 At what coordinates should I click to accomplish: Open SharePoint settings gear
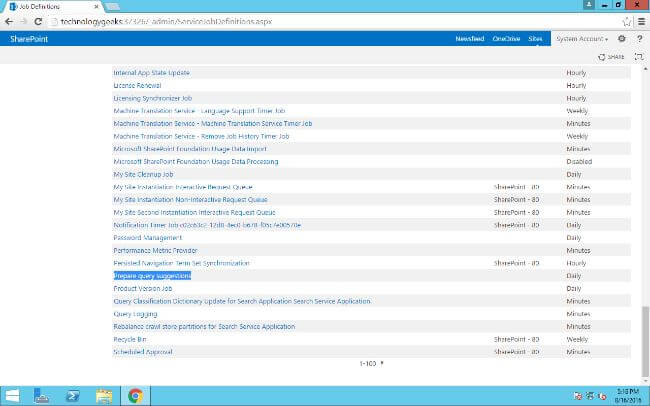[621, 39]
